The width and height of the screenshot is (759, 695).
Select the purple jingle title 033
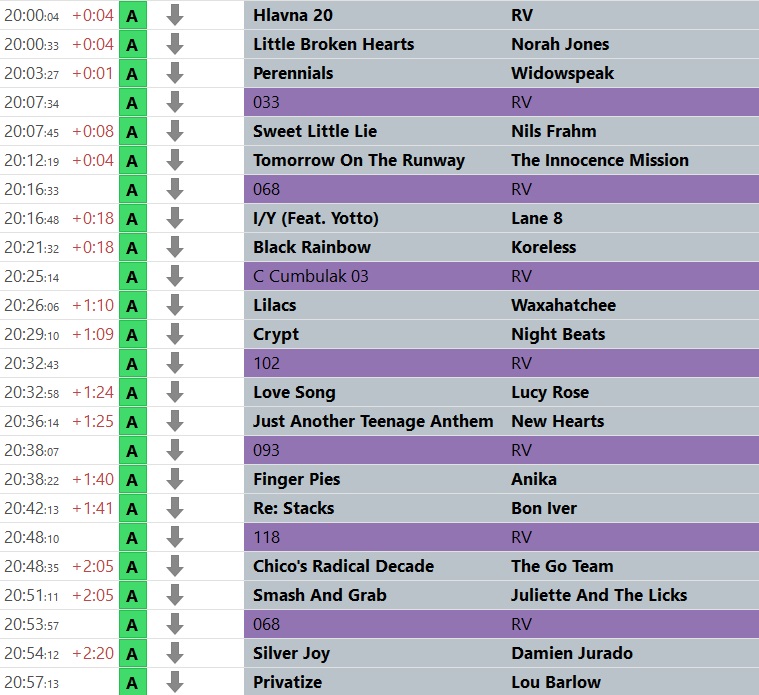coord(266,102)
